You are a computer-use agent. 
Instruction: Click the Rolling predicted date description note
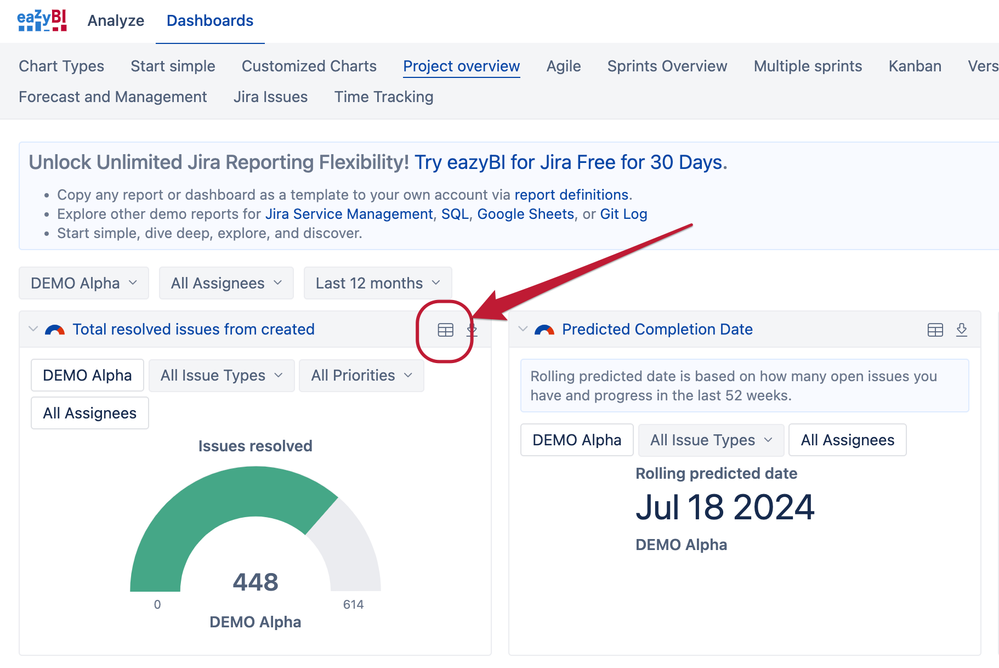pyautogui.click(x=745, y=386)
